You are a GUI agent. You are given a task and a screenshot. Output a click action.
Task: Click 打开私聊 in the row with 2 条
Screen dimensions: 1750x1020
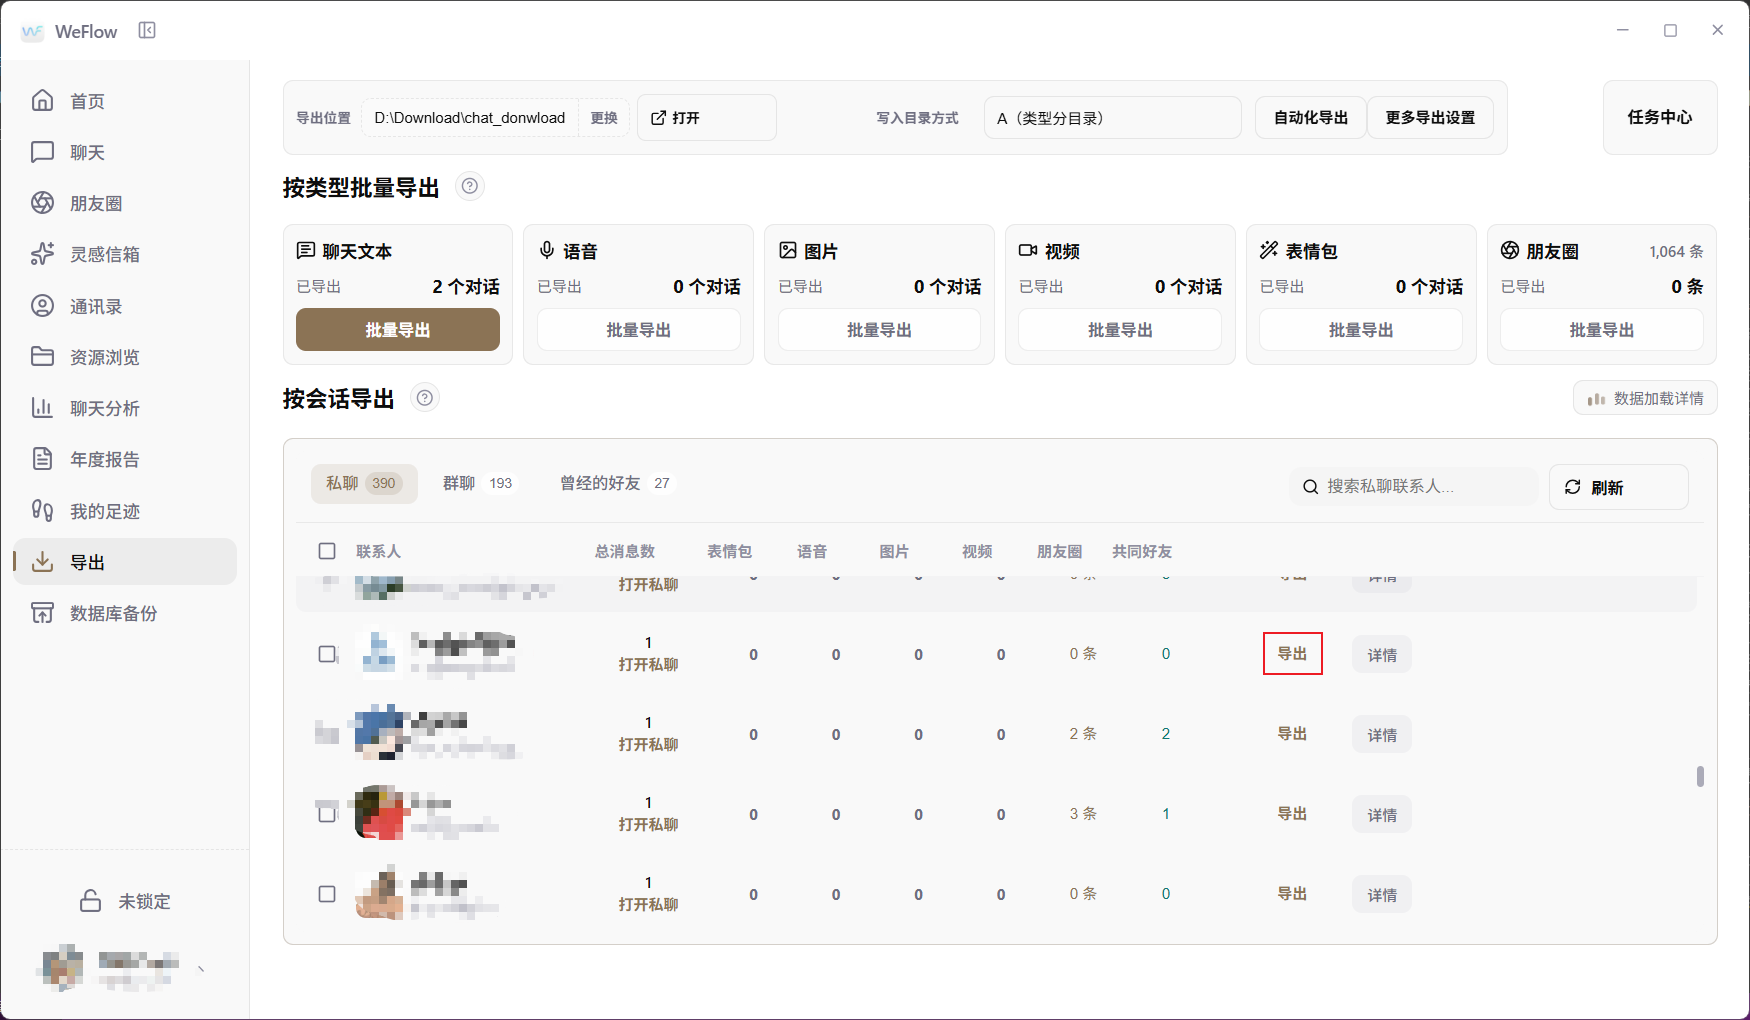(x=648, y=745)
